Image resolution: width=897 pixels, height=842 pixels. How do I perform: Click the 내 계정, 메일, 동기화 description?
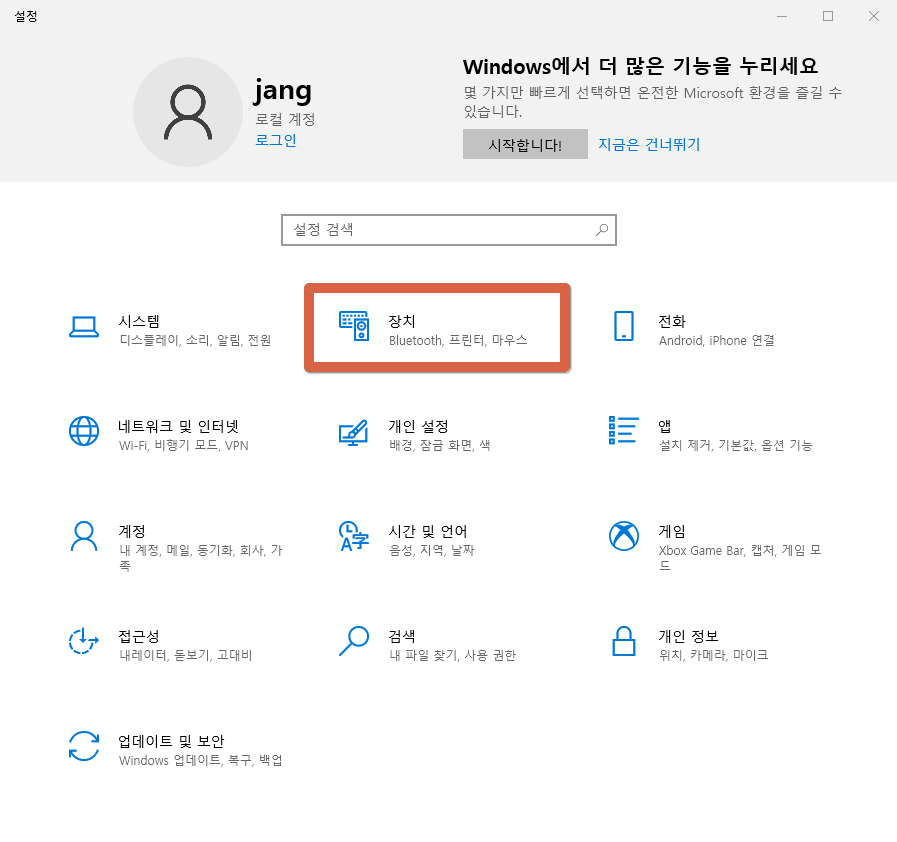pyautogui.click(x=201, y=558)
